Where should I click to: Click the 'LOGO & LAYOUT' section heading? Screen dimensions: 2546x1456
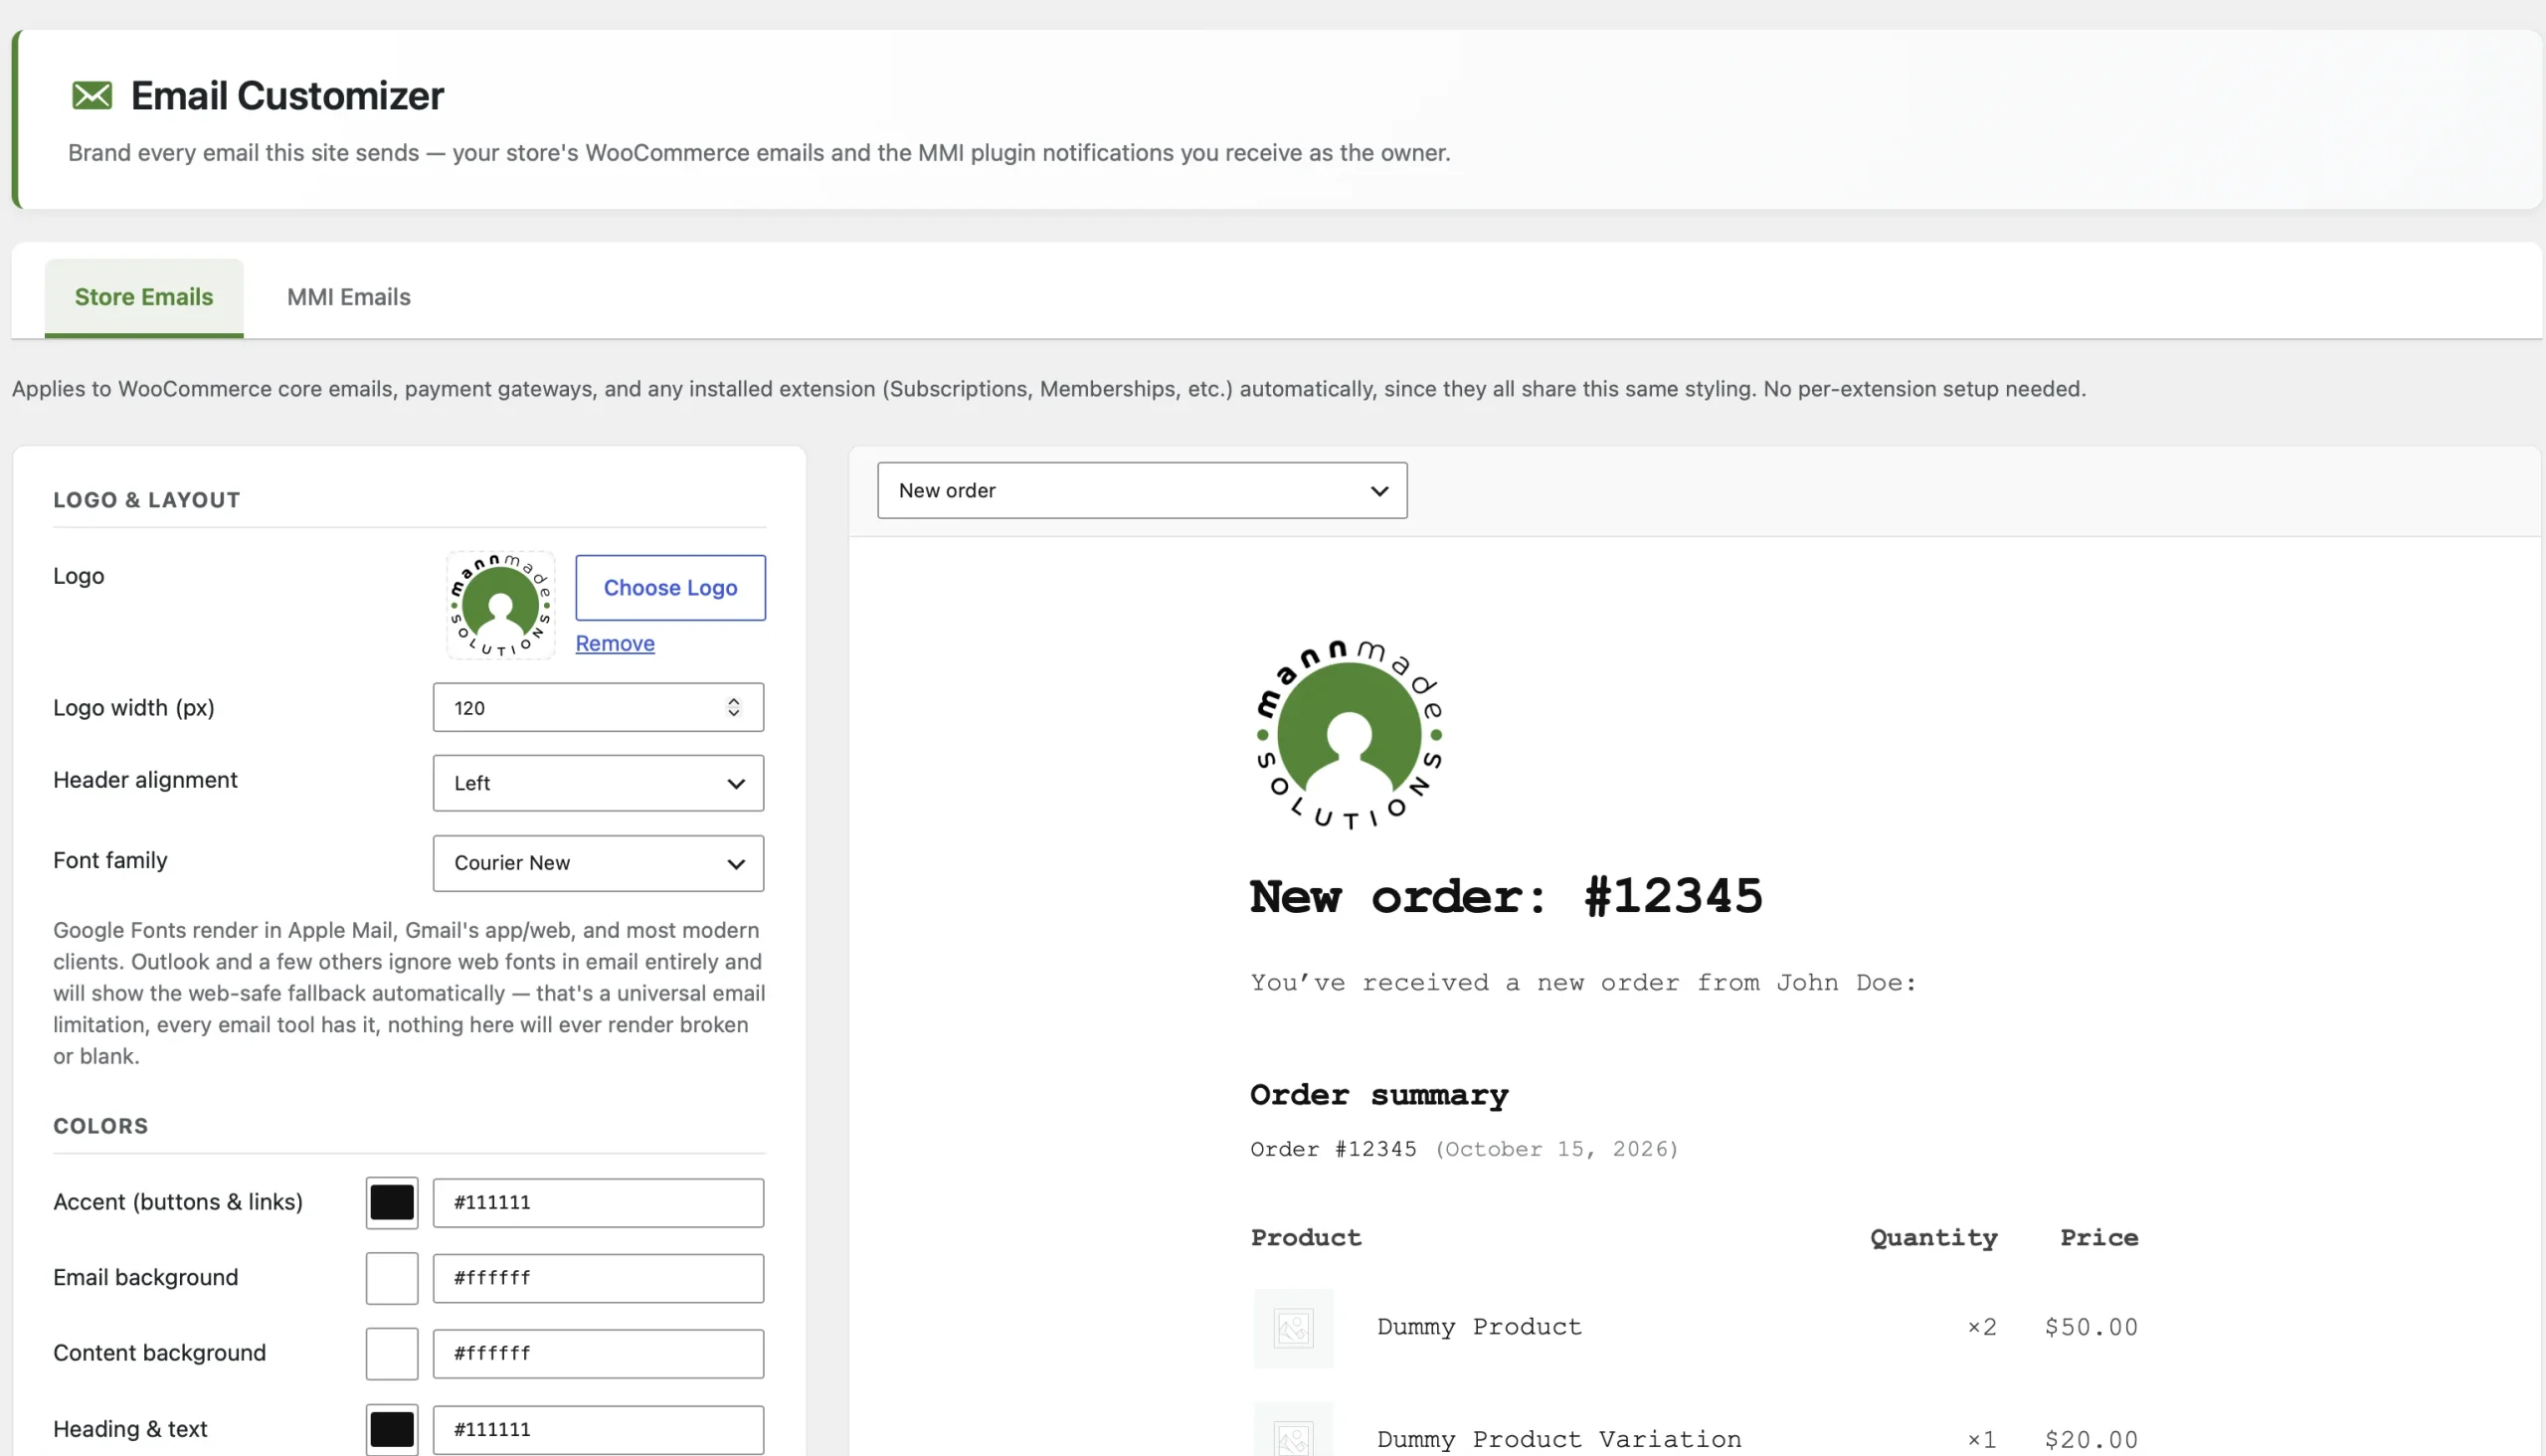coord(147,500)
